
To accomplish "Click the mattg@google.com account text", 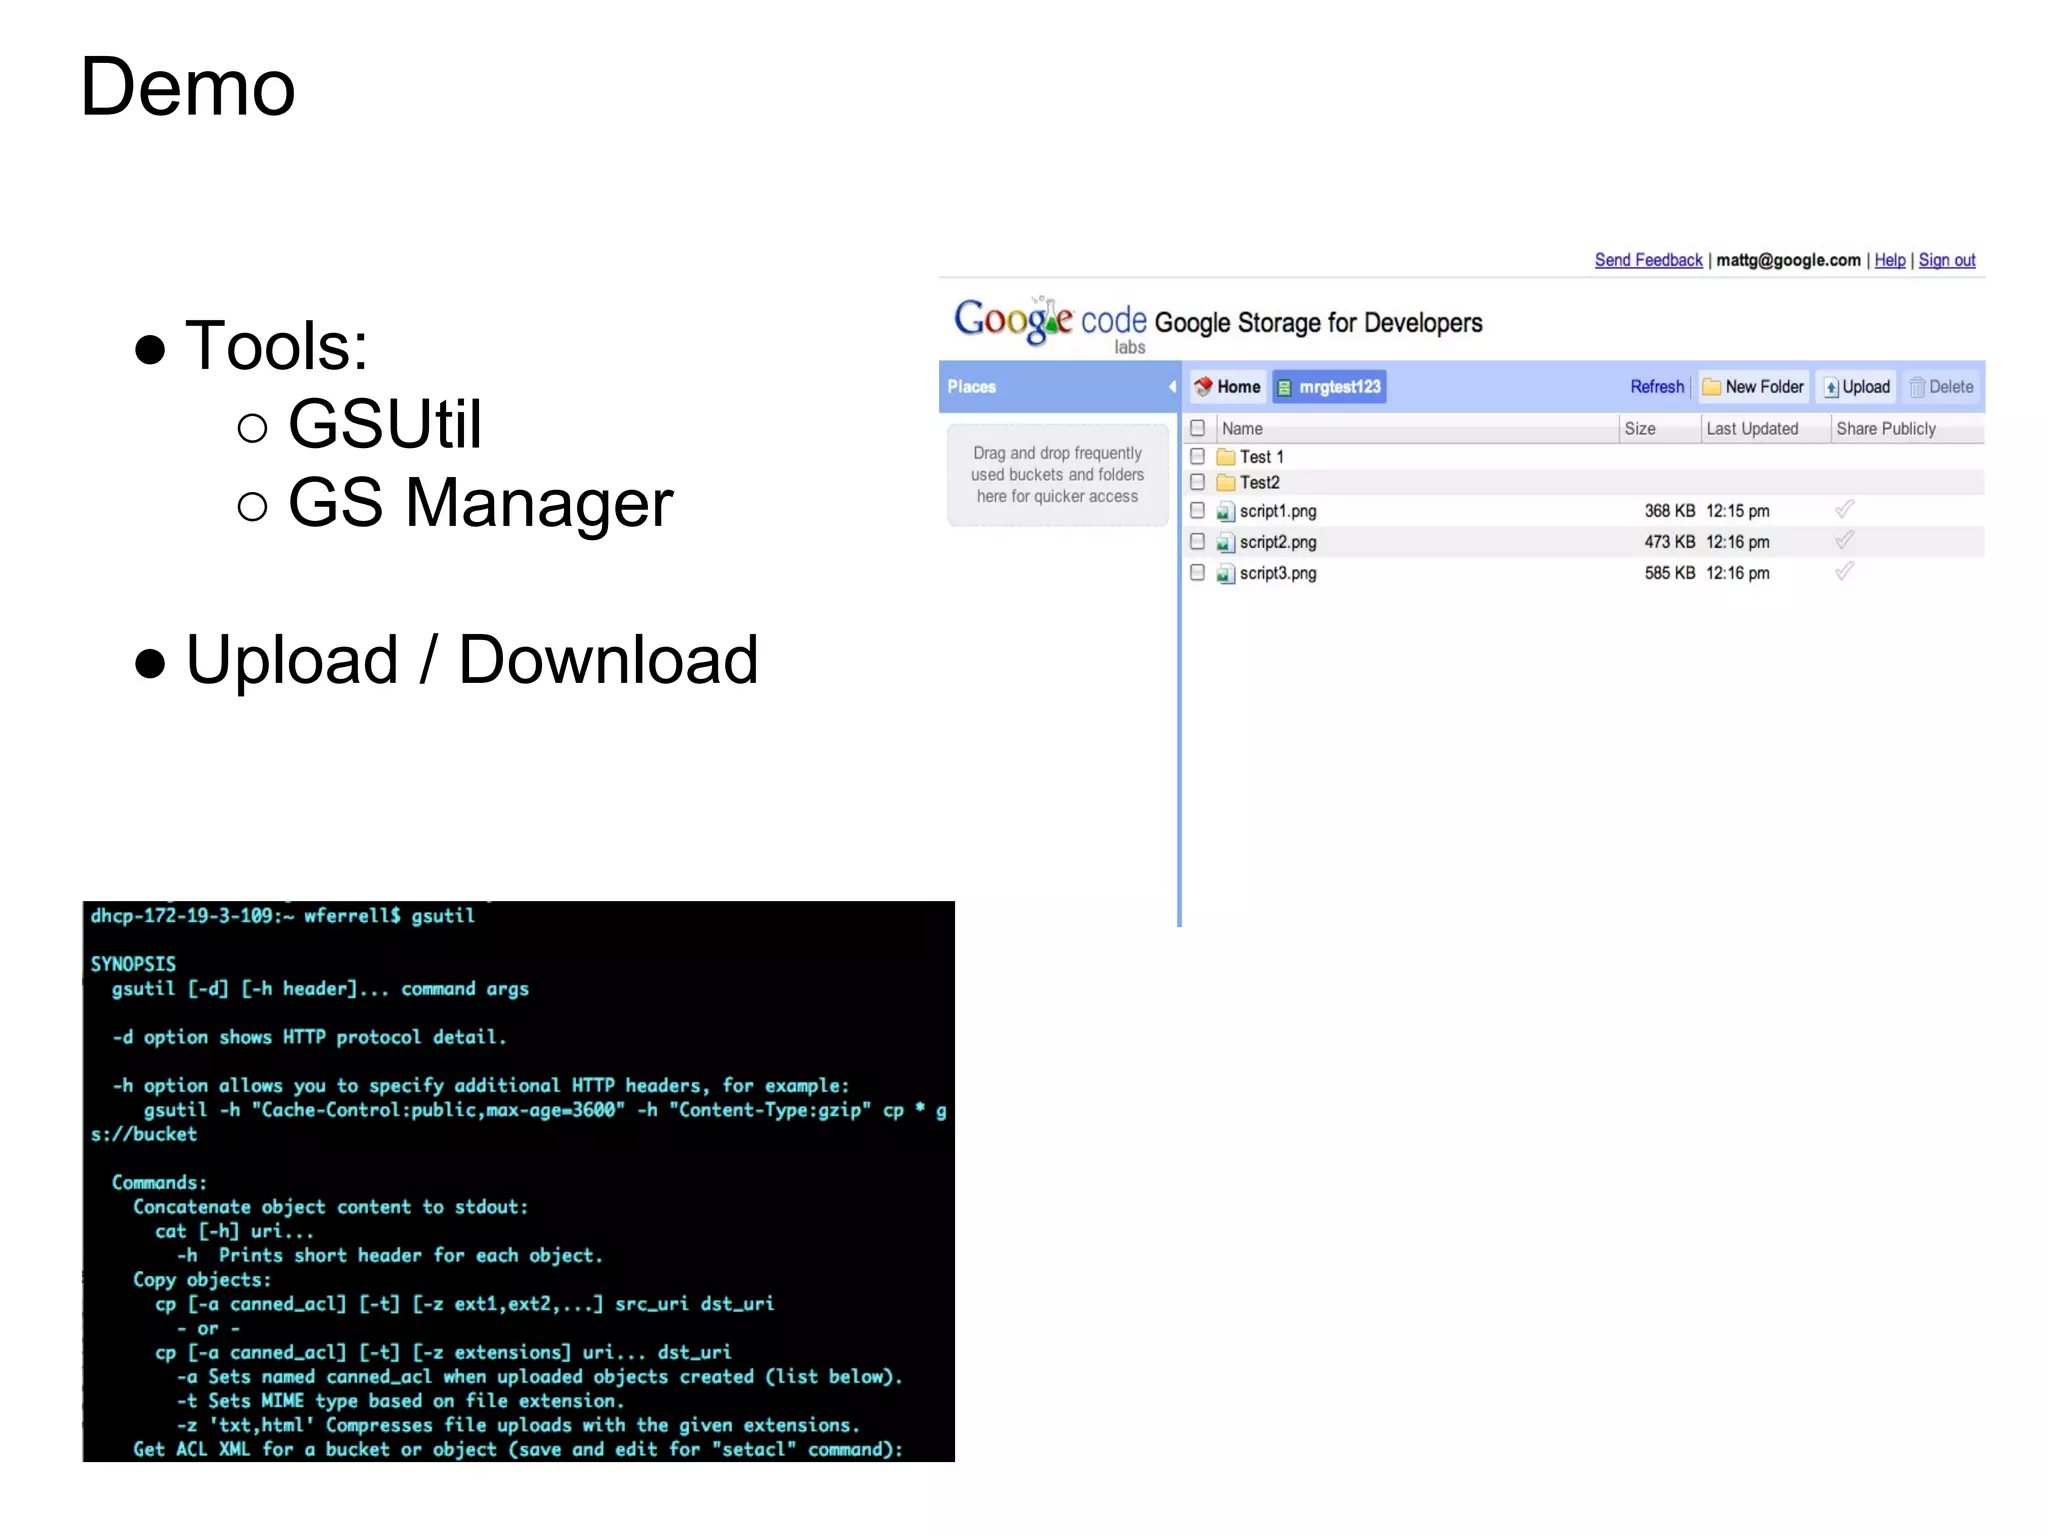I will click(1788, 260).
